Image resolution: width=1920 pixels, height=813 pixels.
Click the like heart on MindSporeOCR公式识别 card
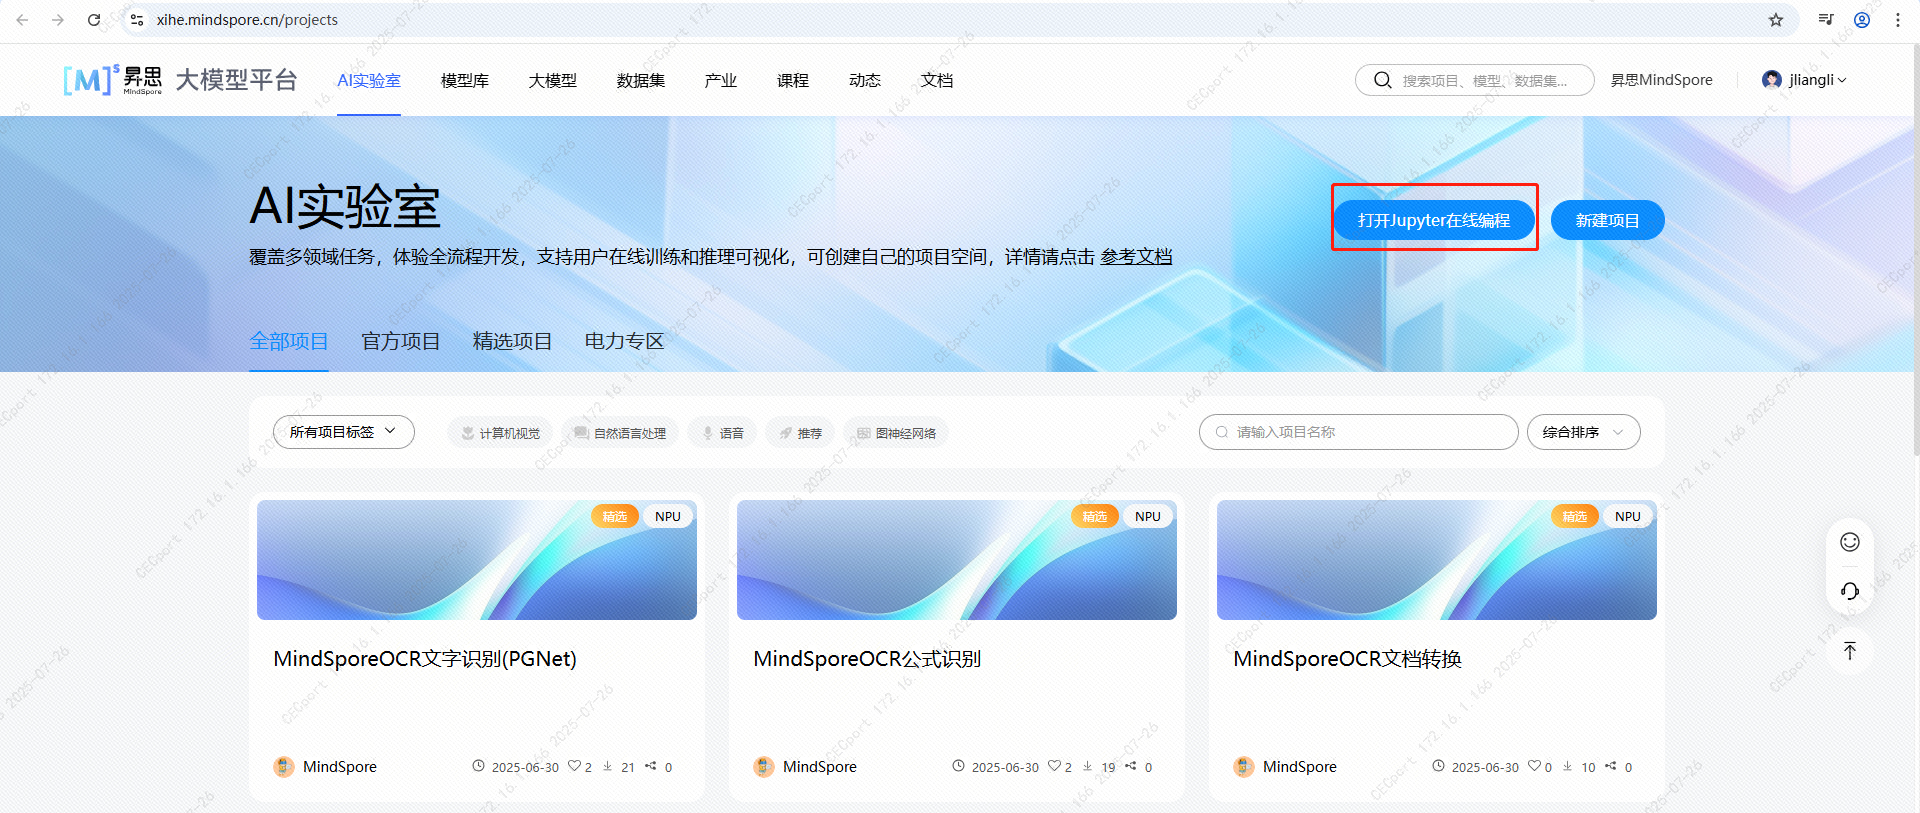[x=1054, y=766]
